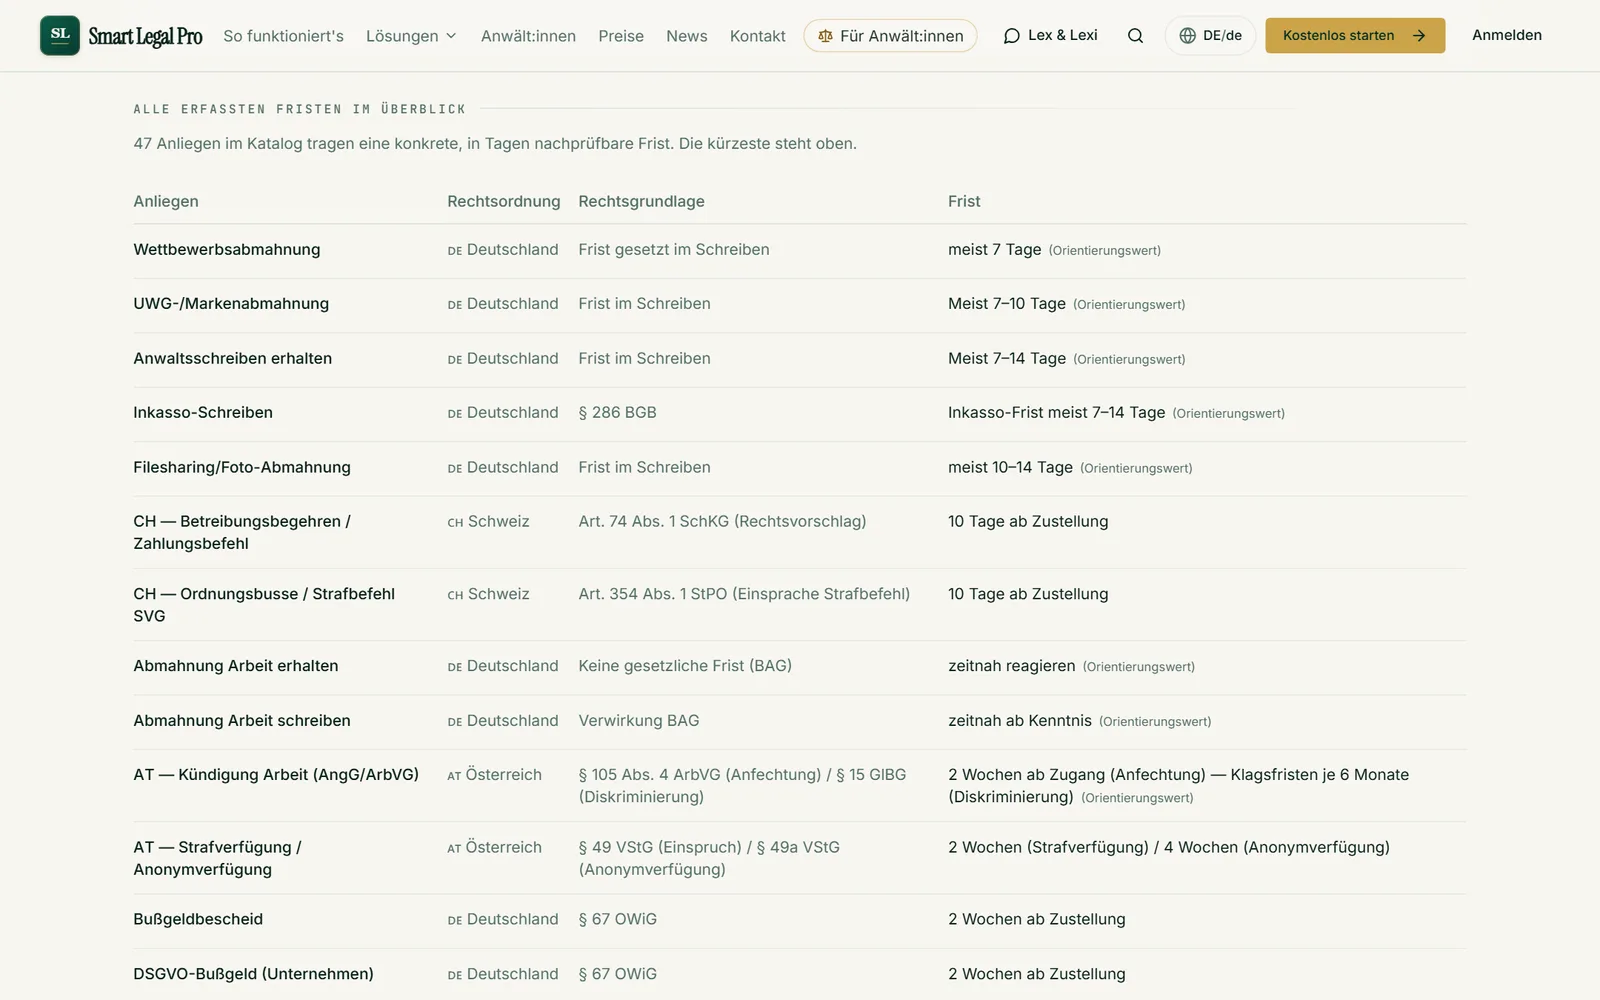Image resolution: width=1600 pixels, height=1000 pixels.
Task: Go to the Anwält:innen page
Action: [x=528, y=36]
